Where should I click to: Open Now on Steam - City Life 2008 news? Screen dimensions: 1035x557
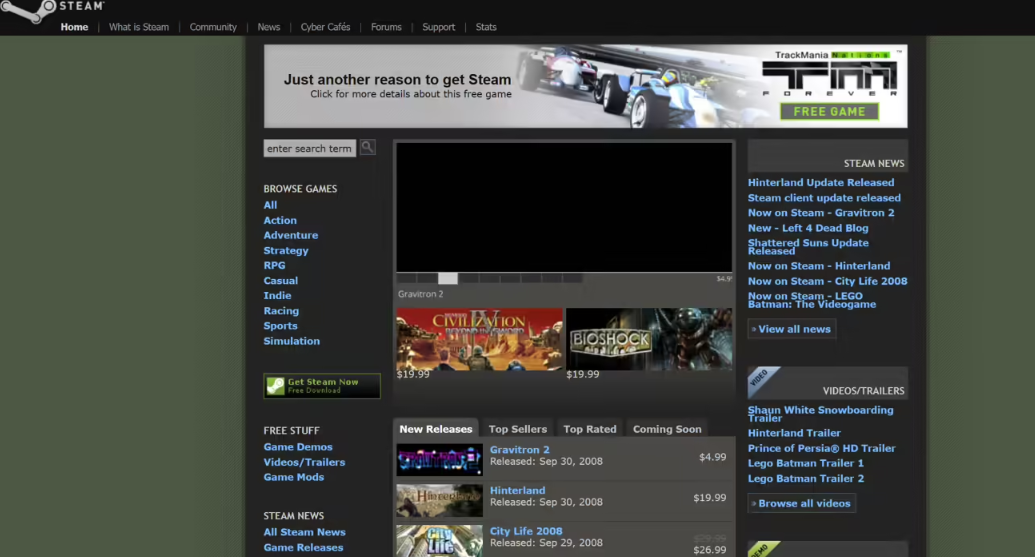pyautogui.click(x=827, y=281)
